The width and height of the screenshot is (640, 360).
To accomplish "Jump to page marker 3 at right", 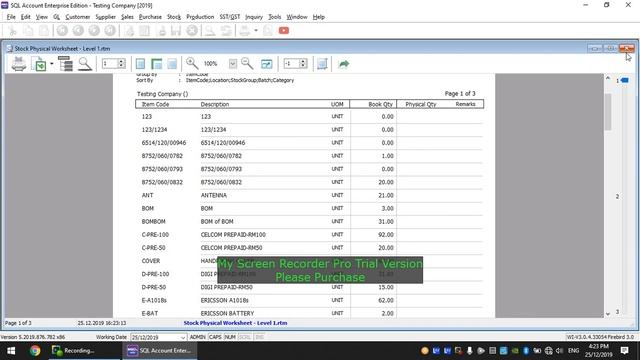I will click(x=617, y=312).
